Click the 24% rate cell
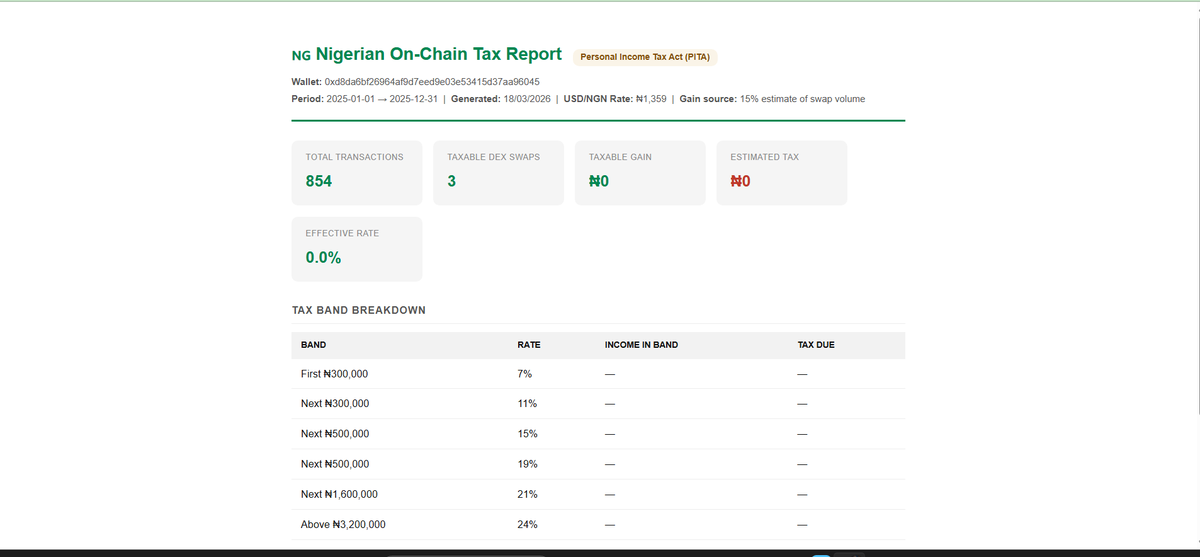Screen dimensions: 1200x557 point(527,524)
